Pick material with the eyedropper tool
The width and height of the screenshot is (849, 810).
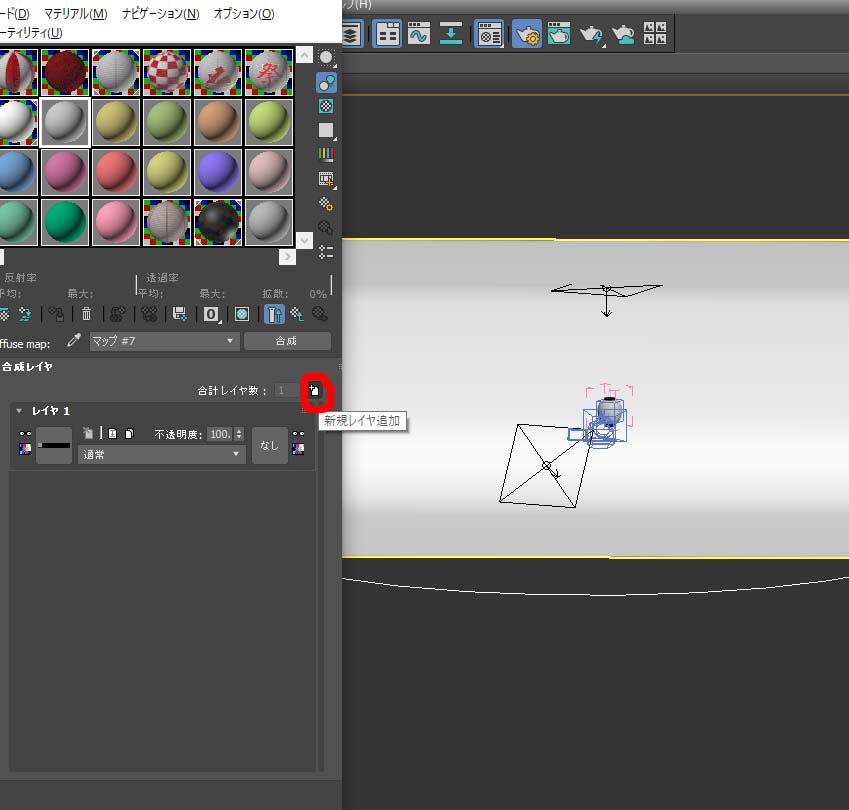click(73, 341)
